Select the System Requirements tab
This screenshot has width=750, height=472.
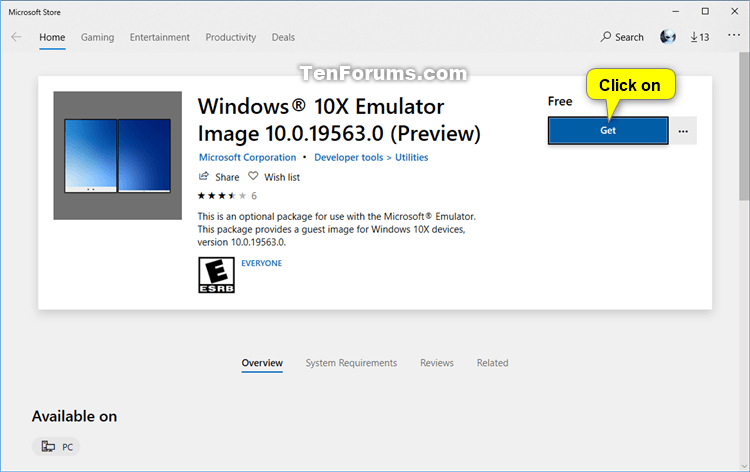(351, 363)
